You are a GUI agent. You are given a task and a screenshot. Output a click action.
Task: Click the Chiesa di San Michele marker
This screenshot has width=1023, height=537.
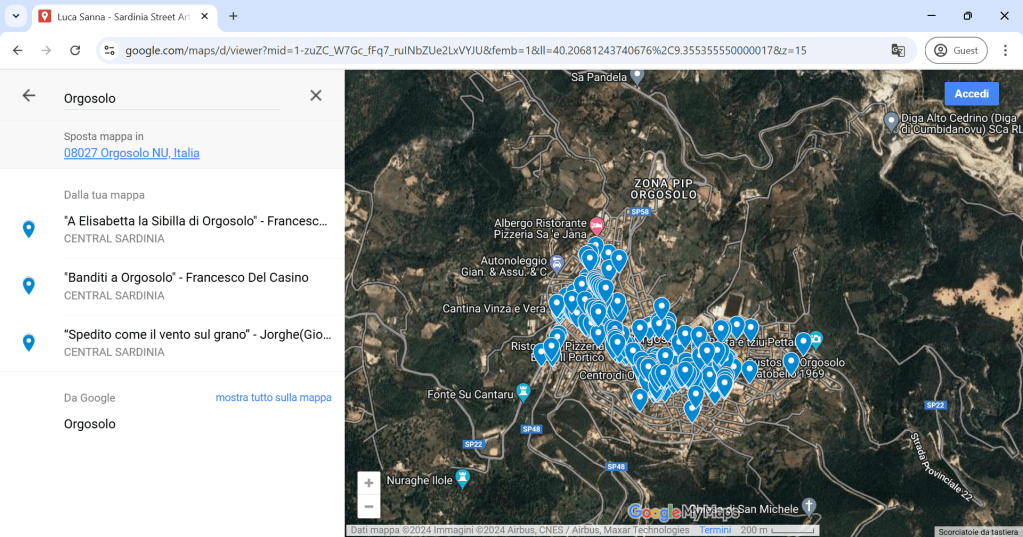[x=809, y=506]
